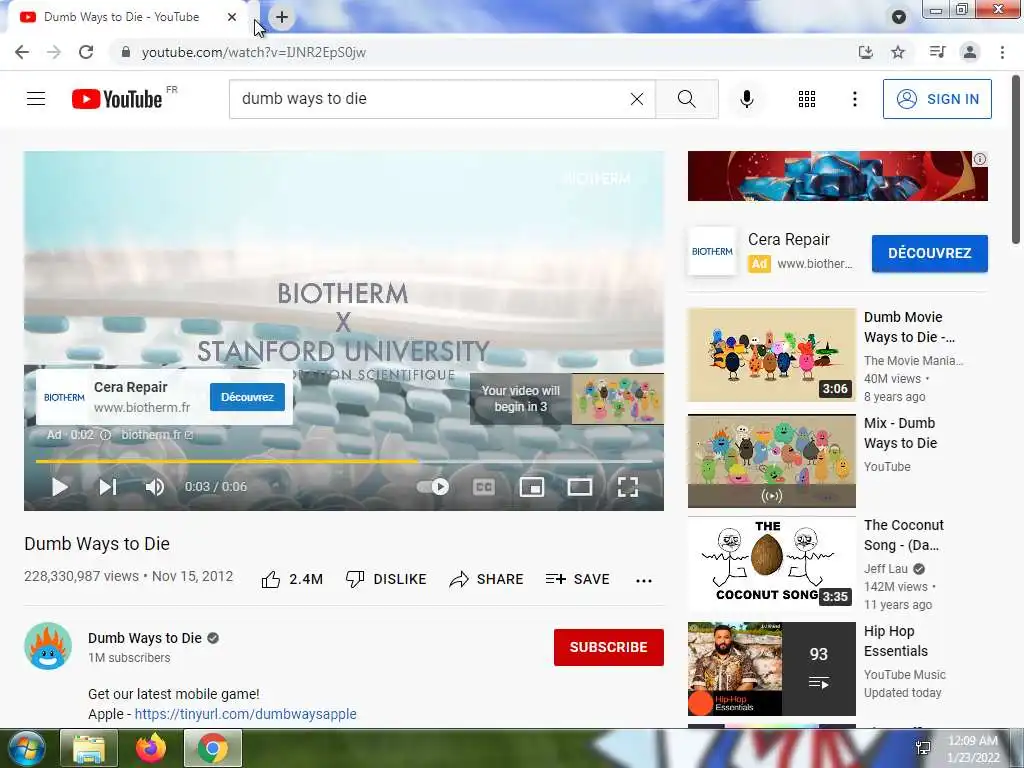
Task: Open the Biotherm banner ad image
Action: (x=837, y=176)
